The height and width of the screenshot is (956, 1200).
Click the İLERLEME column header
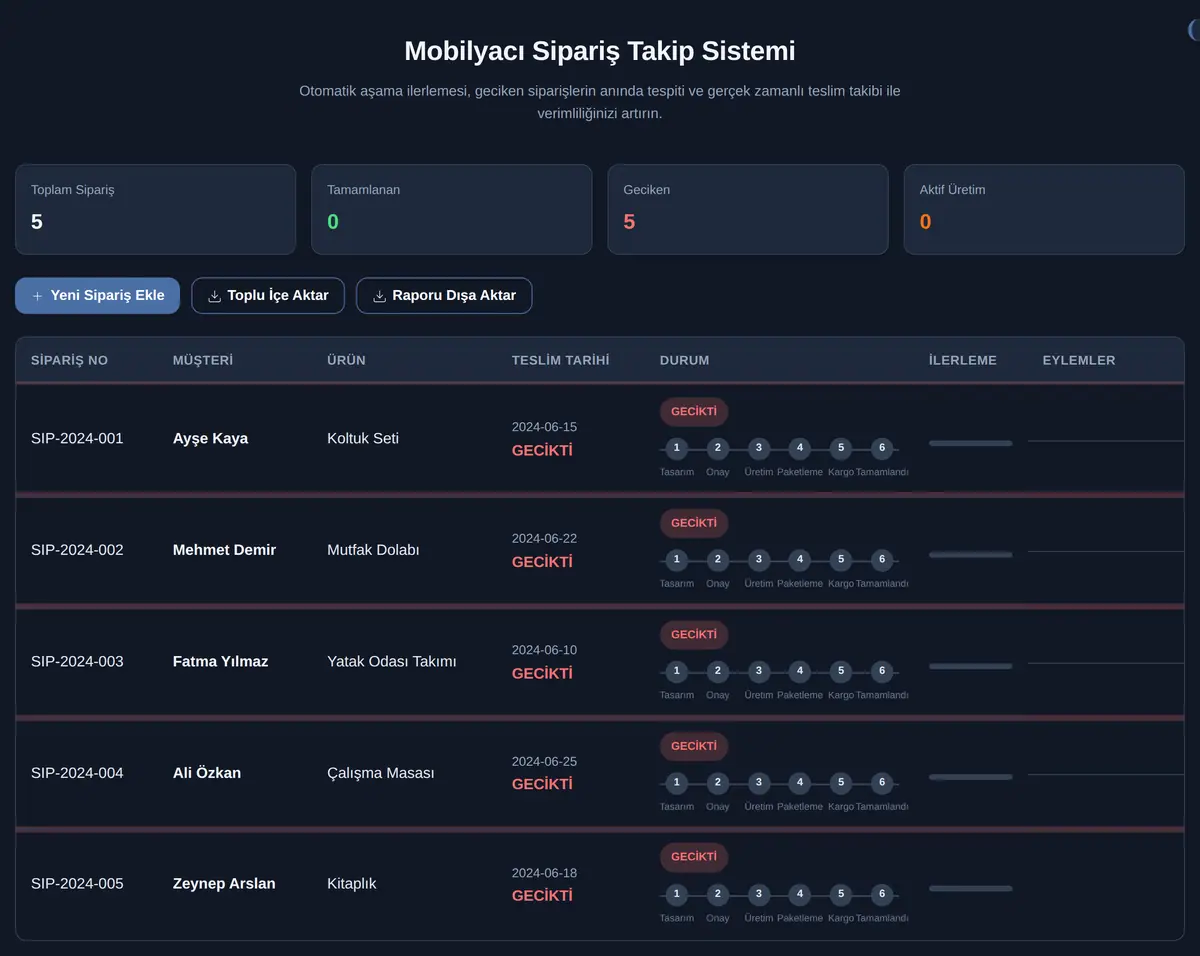963,360
